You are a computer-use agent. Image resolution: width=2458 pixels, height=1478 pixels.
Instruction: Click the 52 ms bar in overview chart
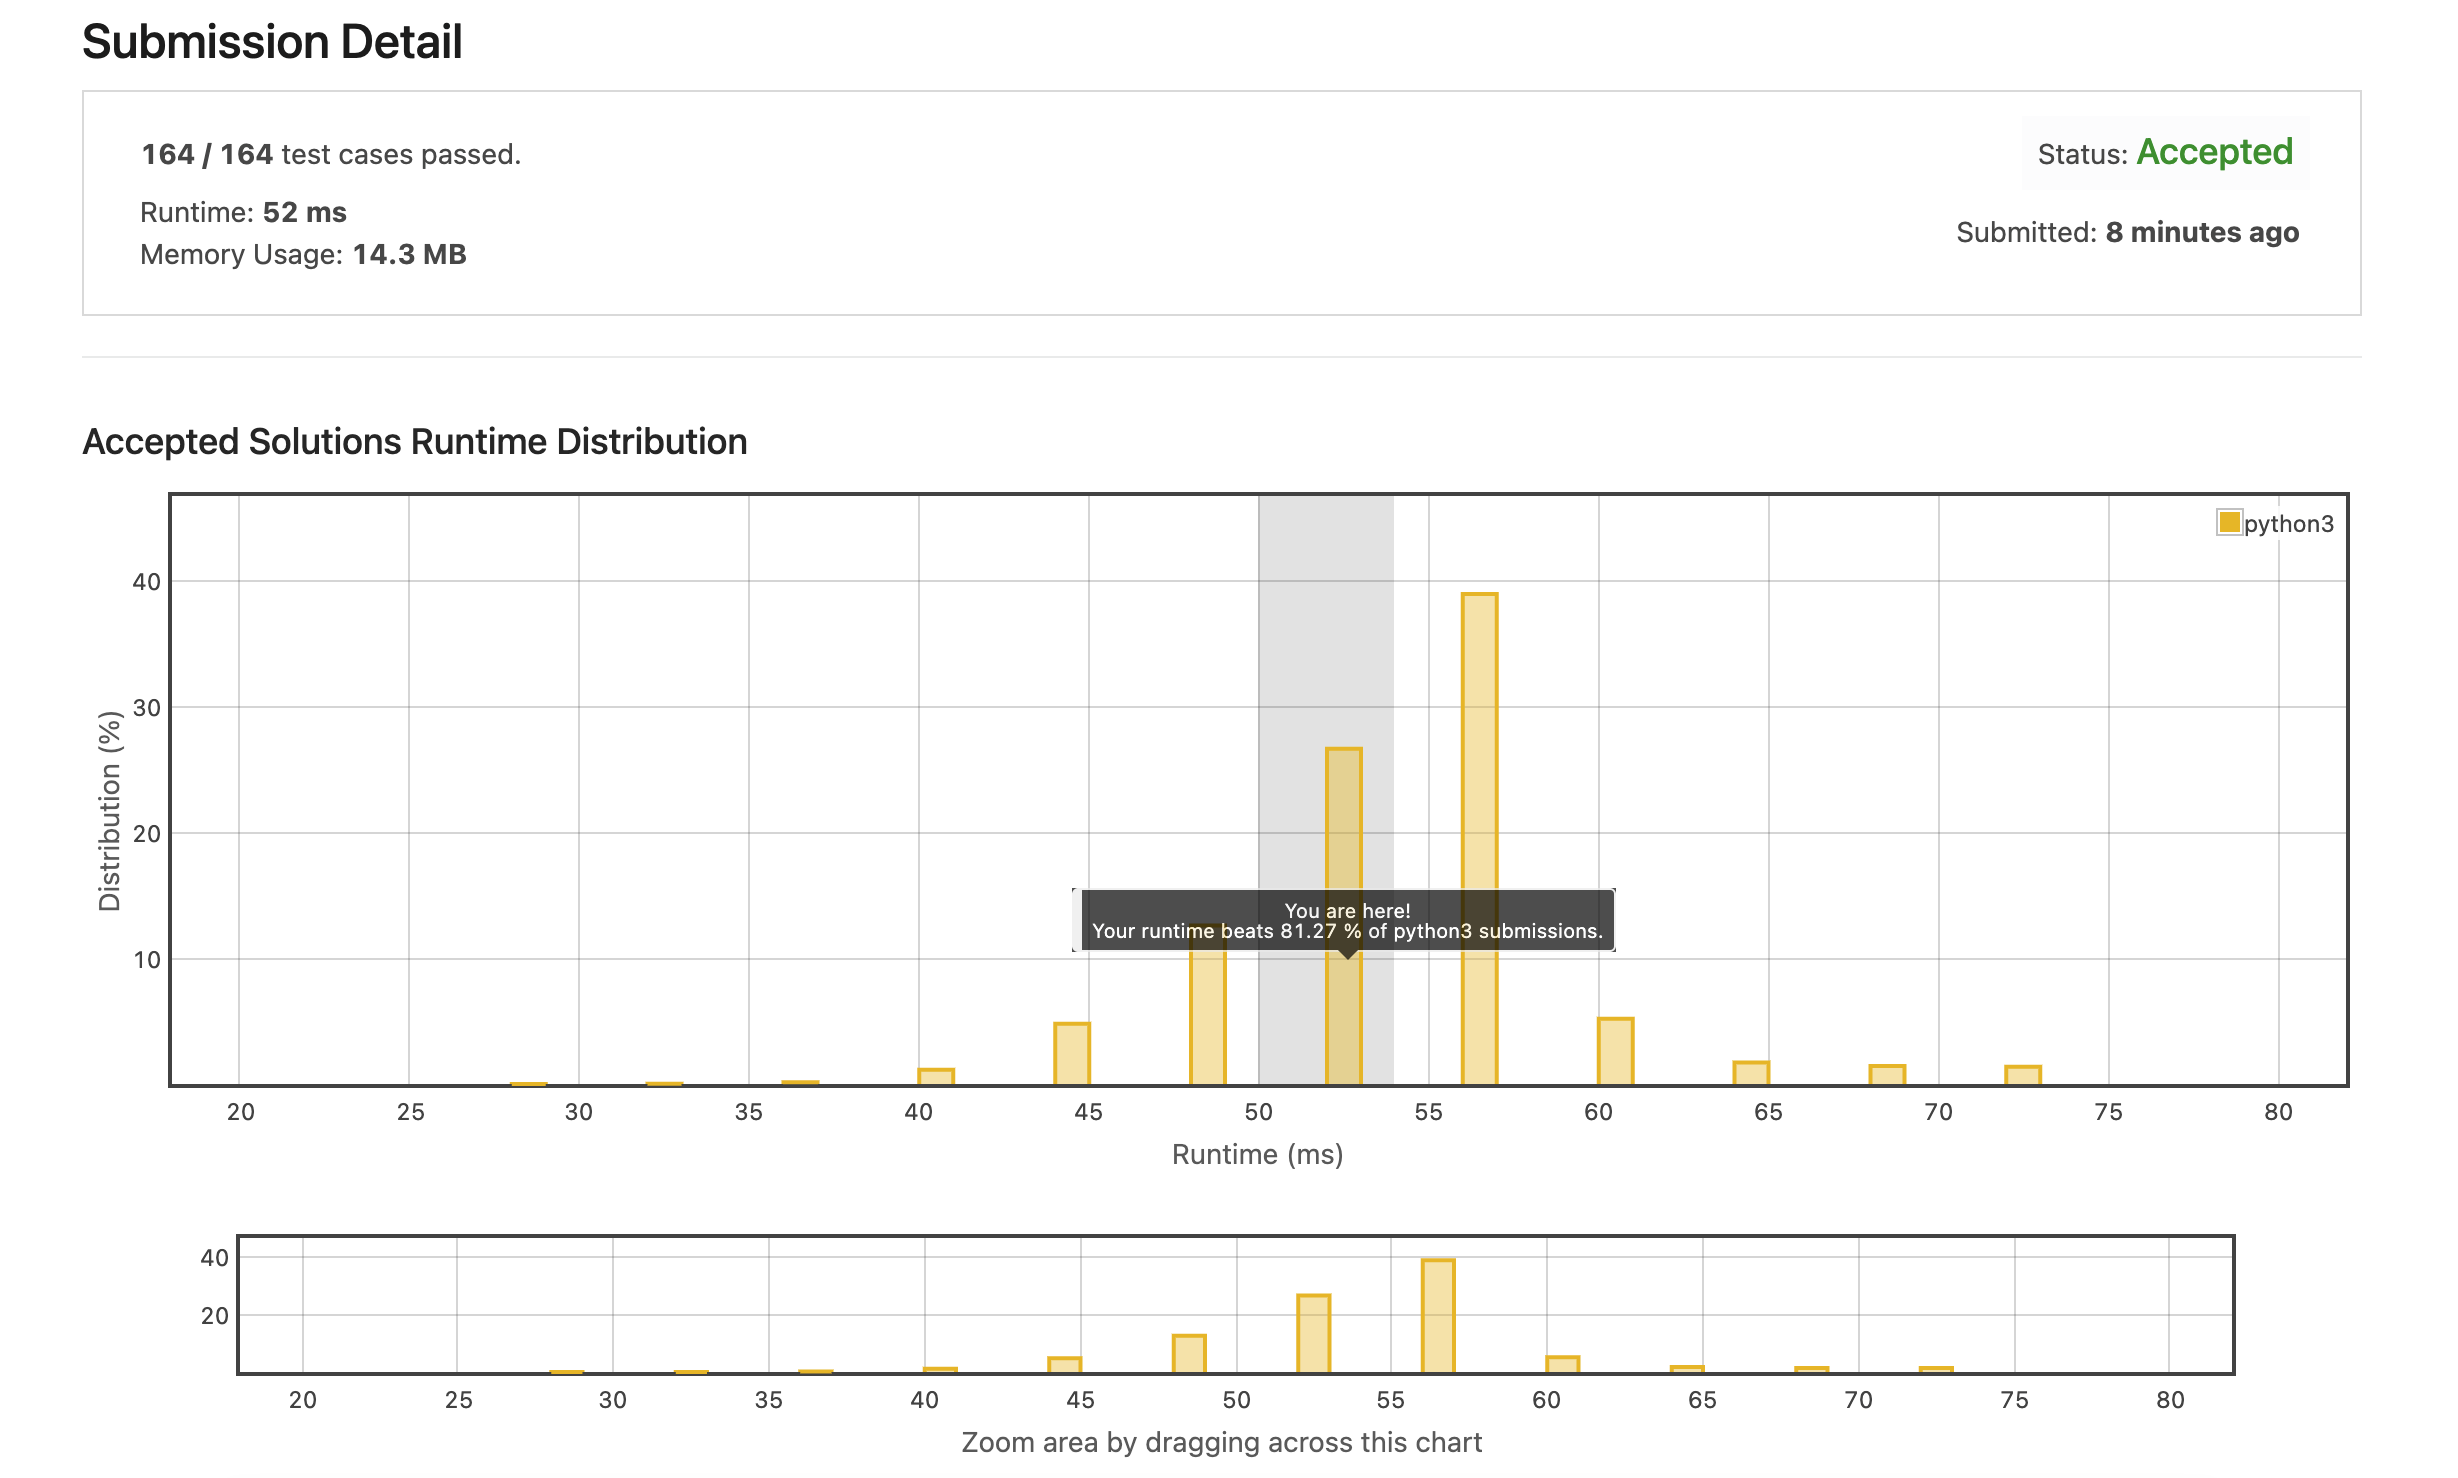pyautogui.click(x=1313, y=1333)
